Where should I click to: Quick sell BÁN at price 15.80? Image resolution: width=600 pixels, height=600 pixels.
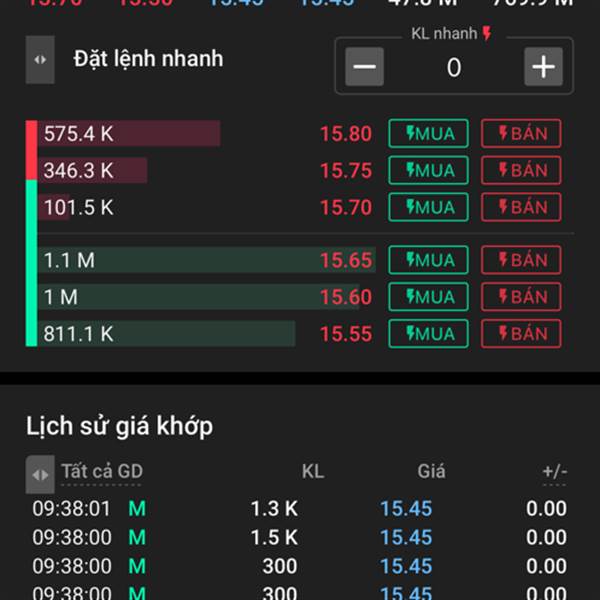[x=521, y=134]
